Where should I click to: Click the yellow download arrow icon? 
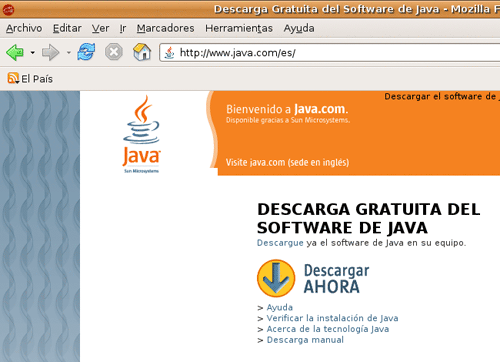click(x=276, y=278)
